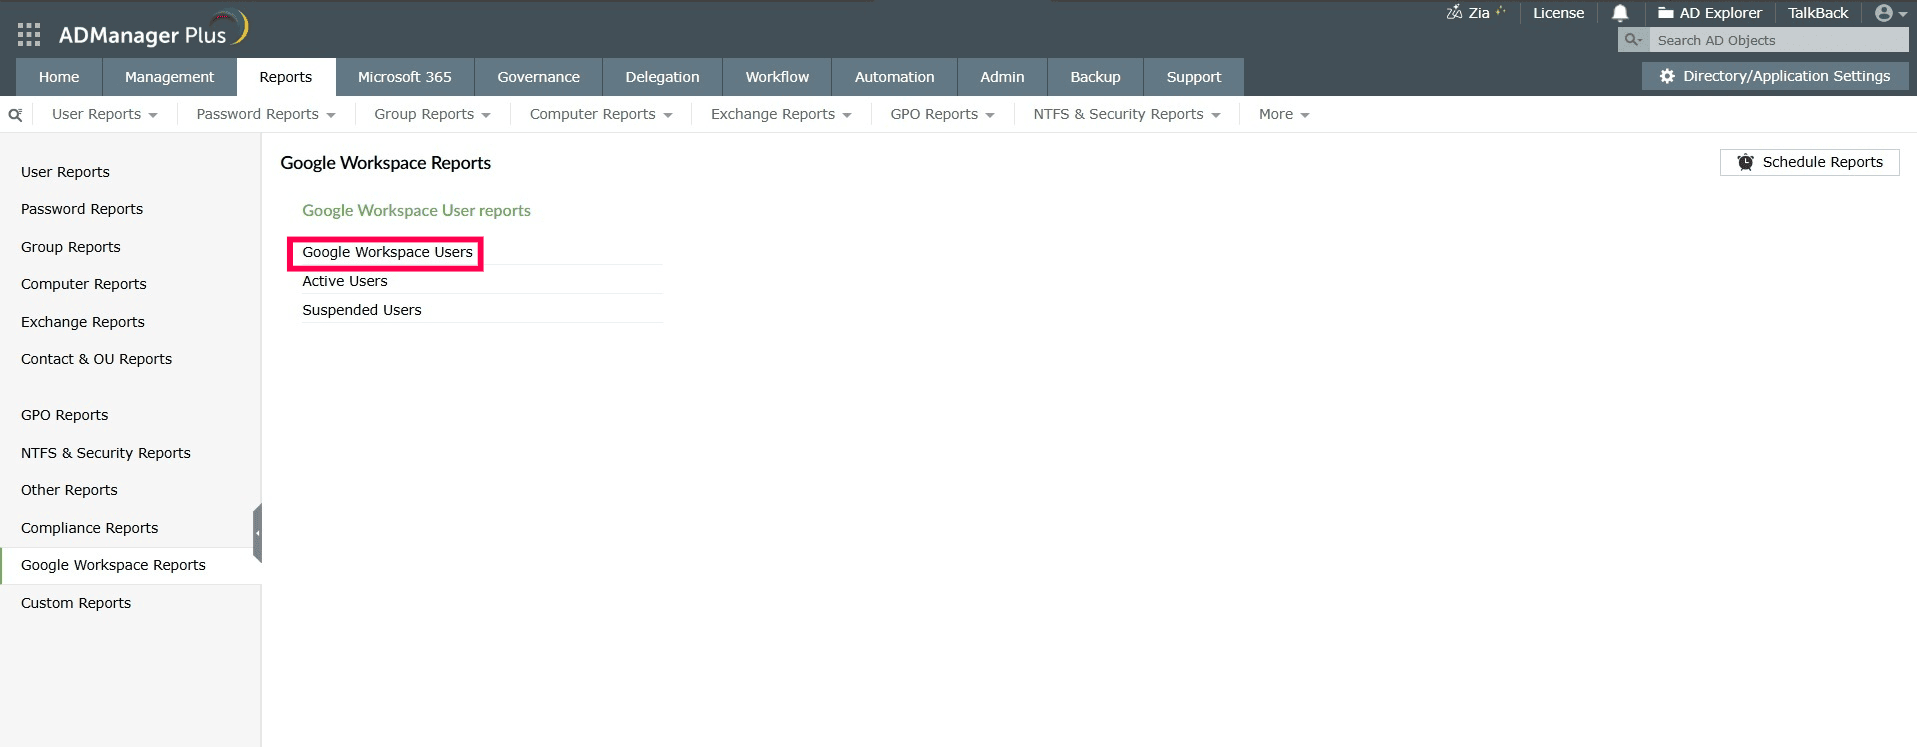Open the Workflow tab
Viewport: 1917px width, 747px height.
(777, 77)
